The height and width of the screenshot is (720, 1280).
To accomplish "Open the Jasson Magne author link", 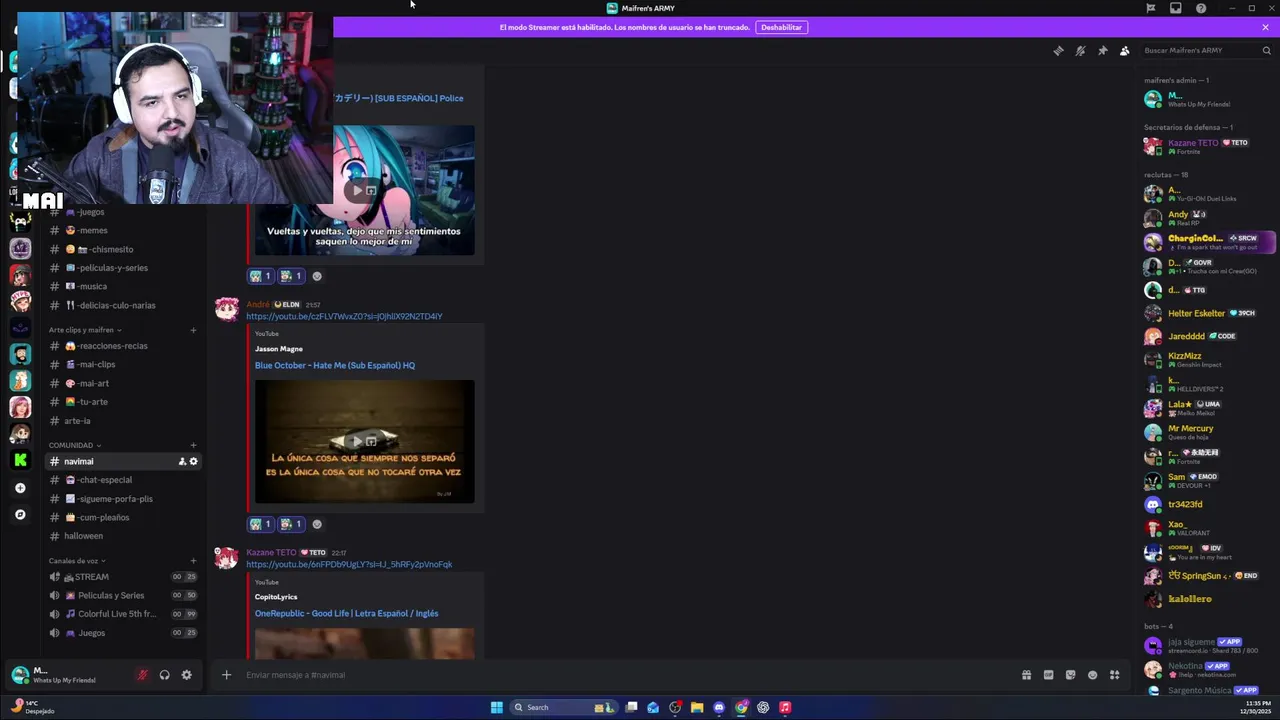I will [279, 349].
